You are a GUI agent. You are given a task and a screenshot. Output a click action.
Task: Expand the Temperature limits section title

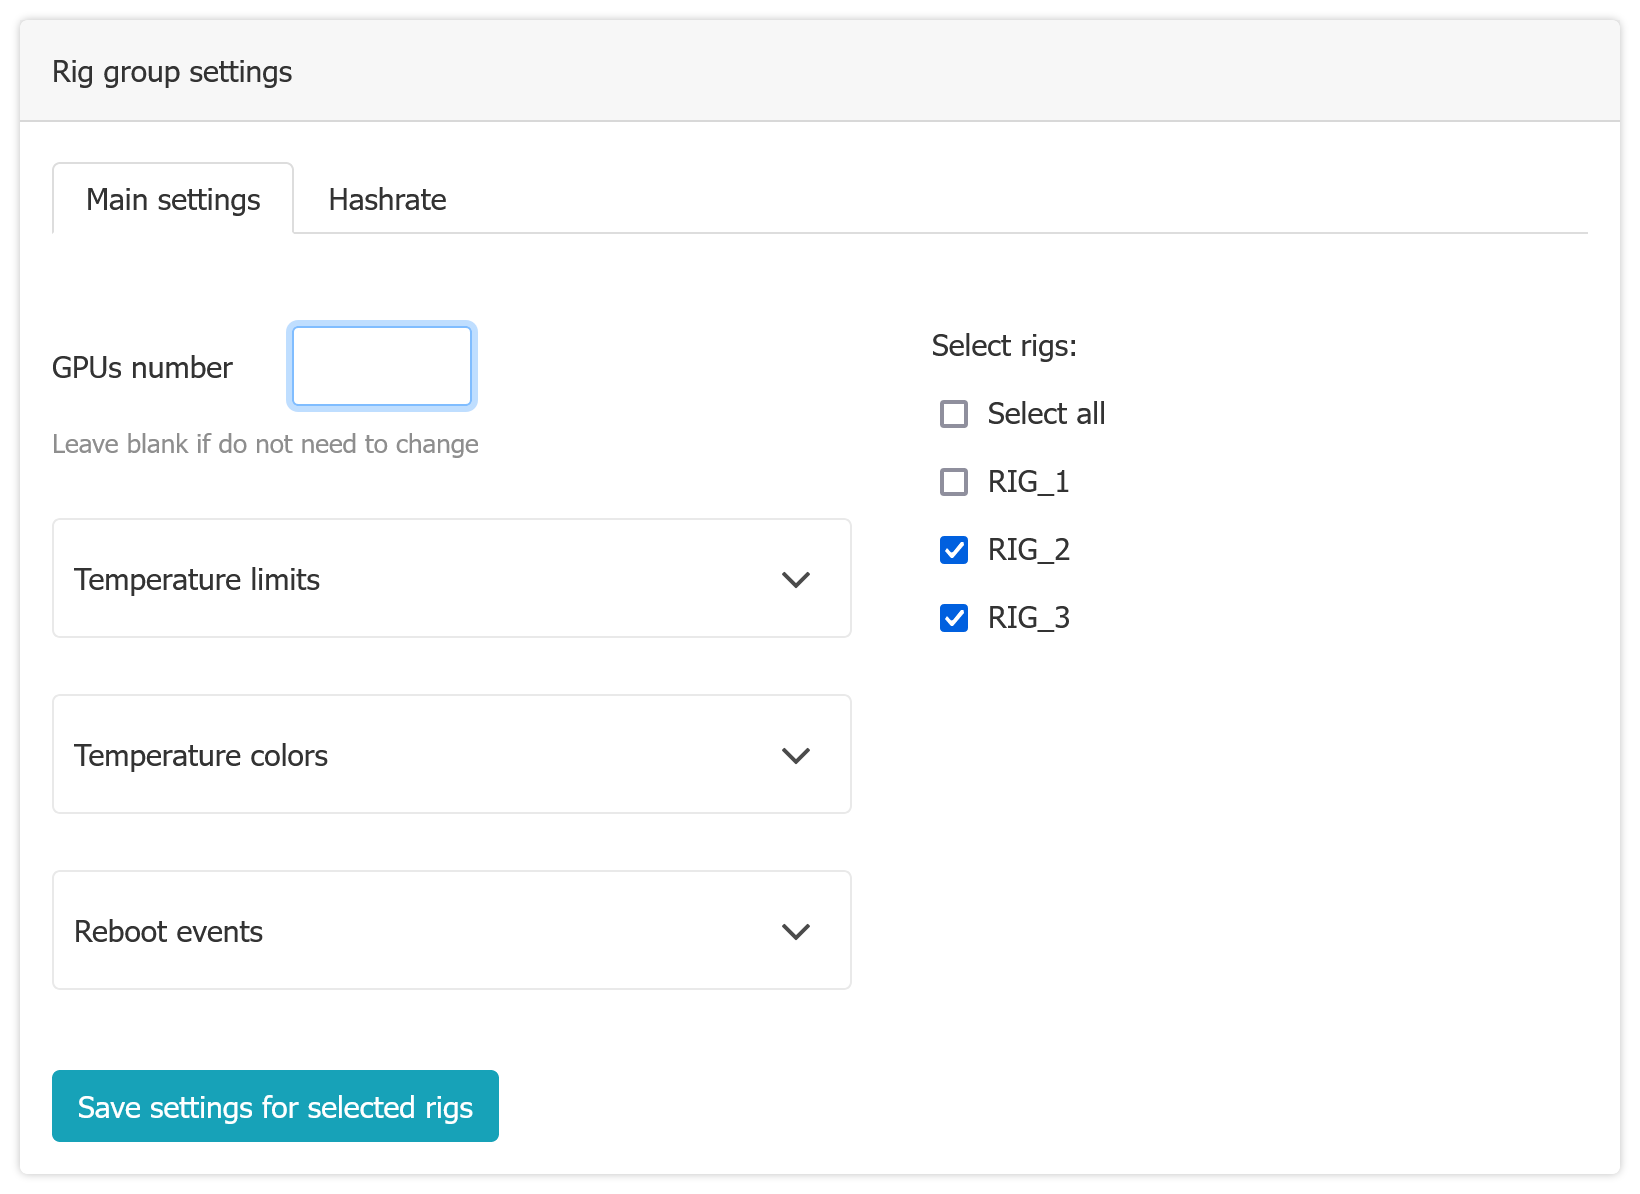click(x=197, y=580)
